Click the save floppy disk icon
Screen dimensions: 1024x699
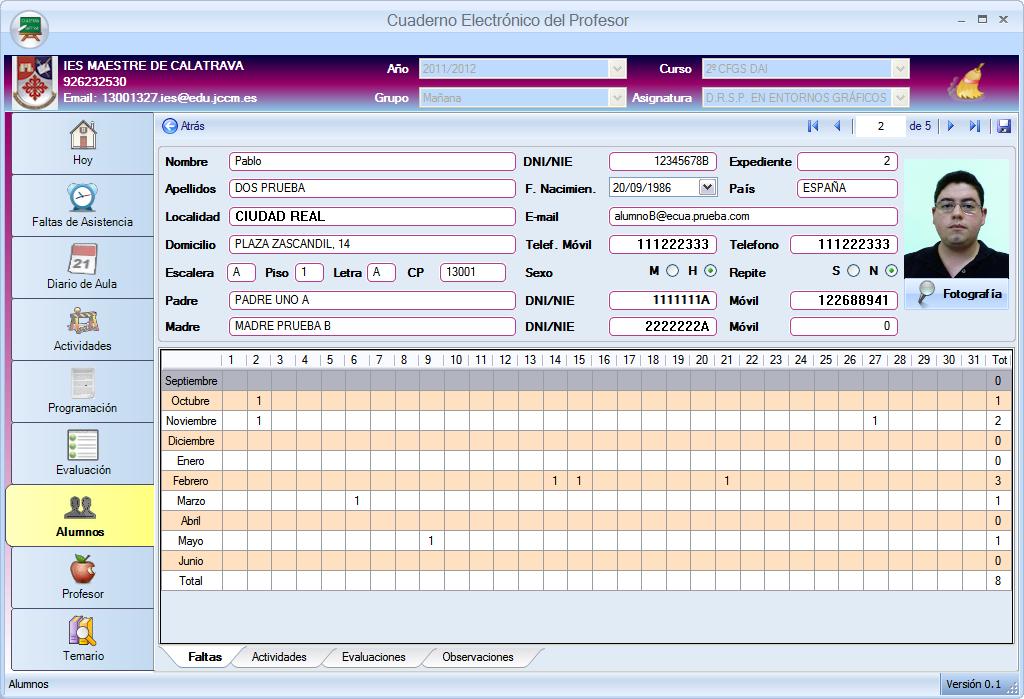1004,126
